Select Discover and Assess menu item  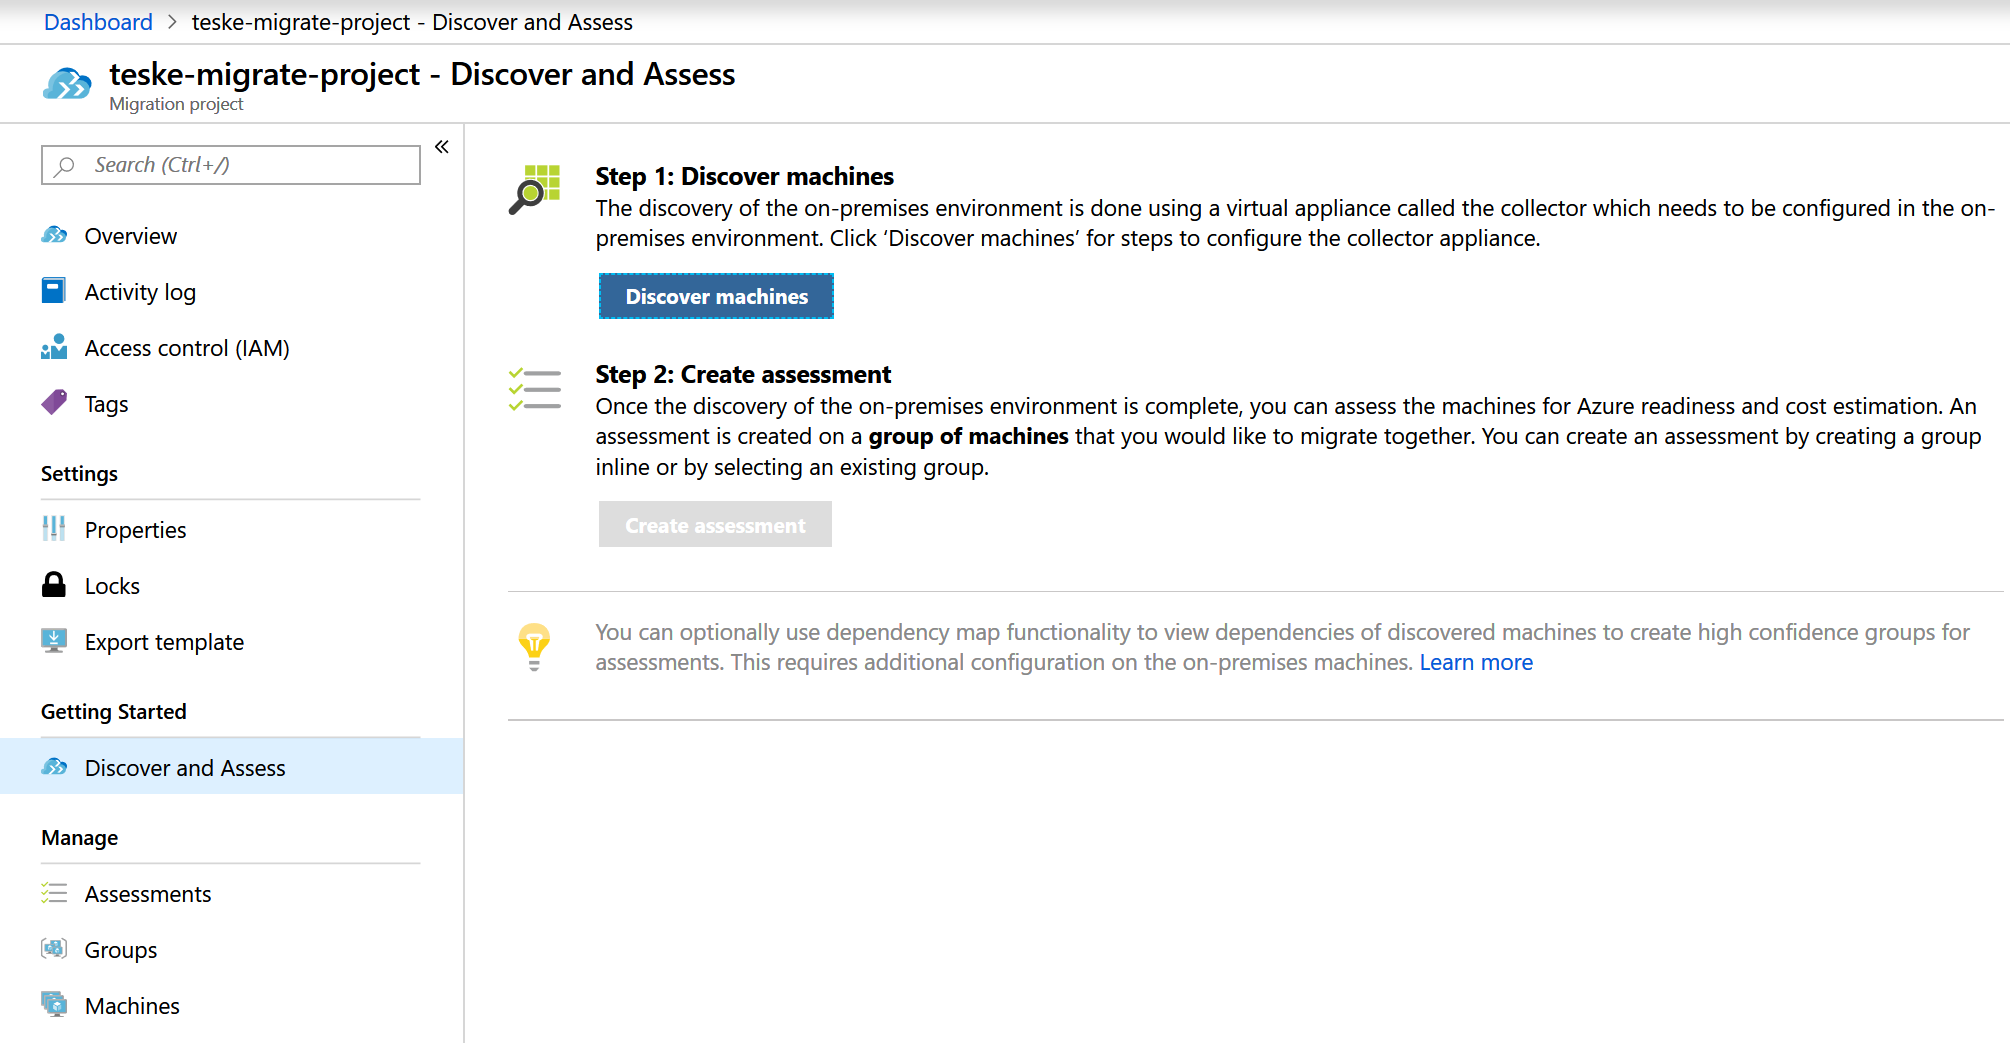pos(232,768)
